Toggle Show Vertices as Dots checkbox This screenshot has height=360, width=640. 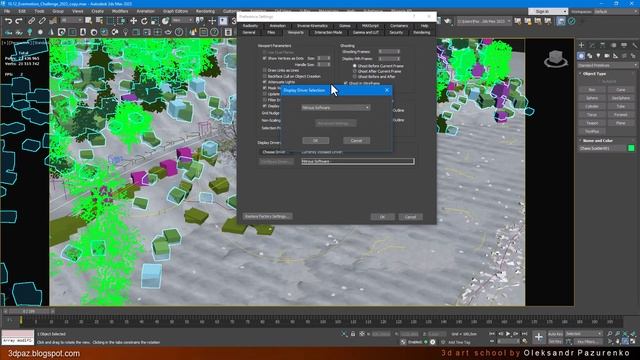(x=264, y=58)
